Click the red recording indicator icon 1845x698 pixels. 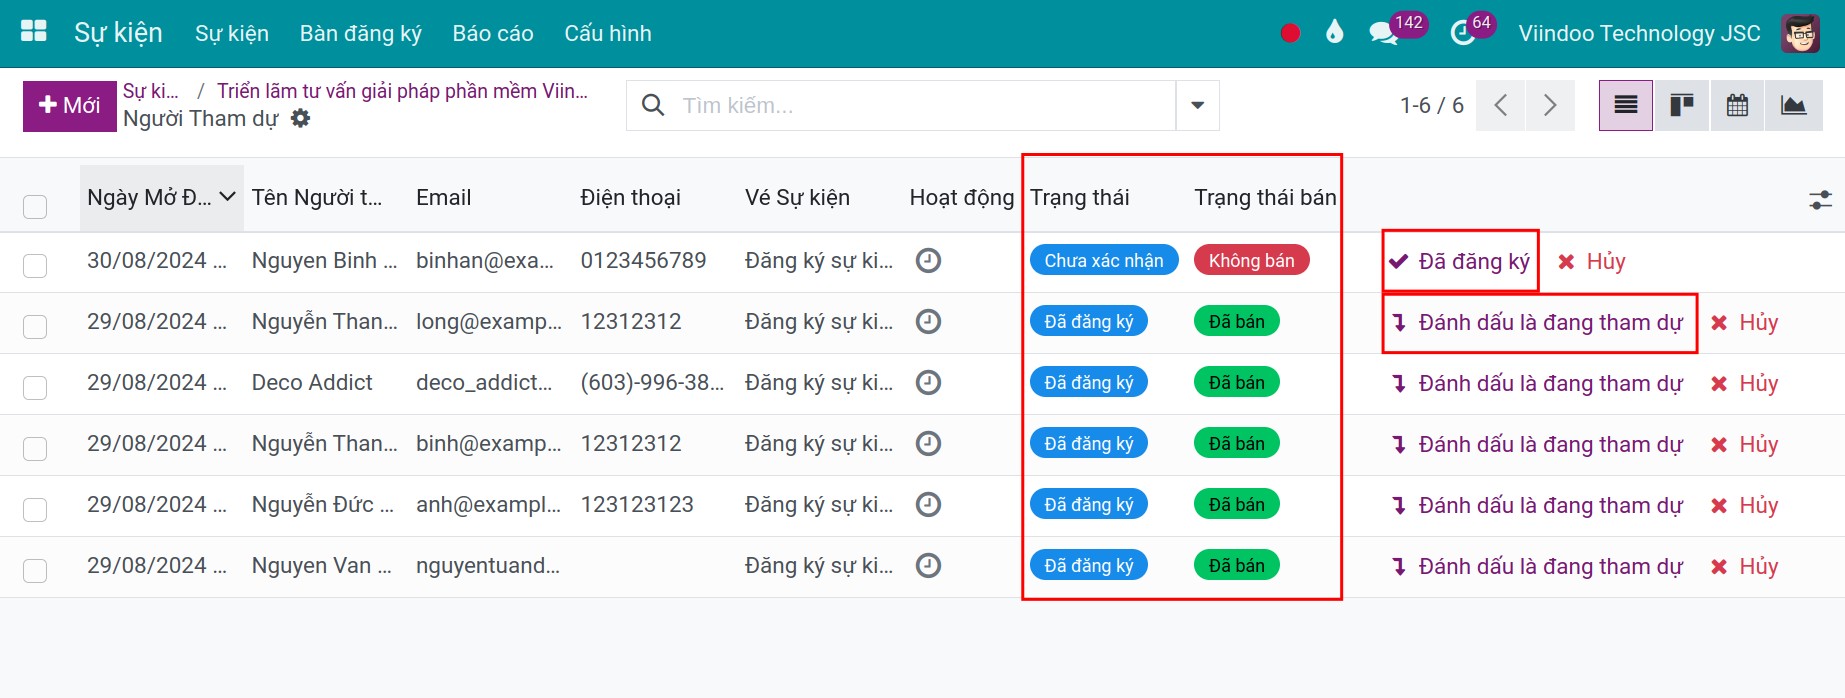(x=1290, y=33)
